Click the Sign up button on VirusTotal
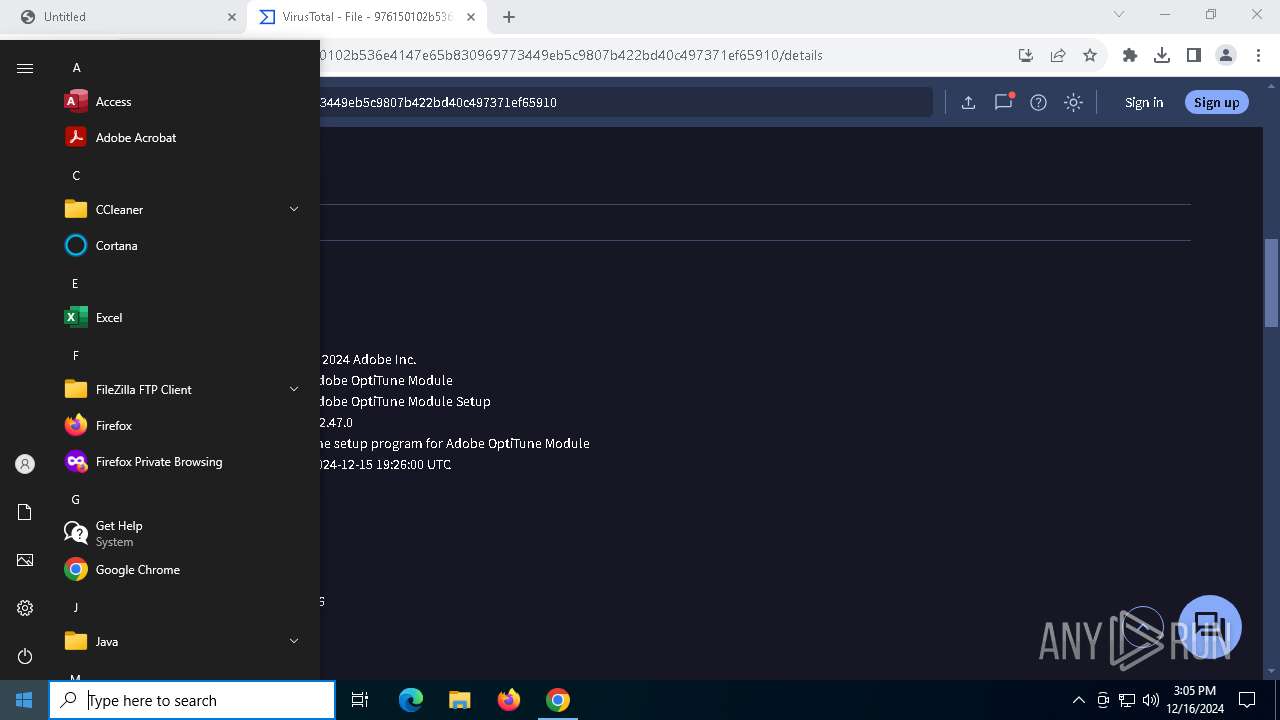Viewport: 1280px width, 720px height. [x=1216, y=102]
